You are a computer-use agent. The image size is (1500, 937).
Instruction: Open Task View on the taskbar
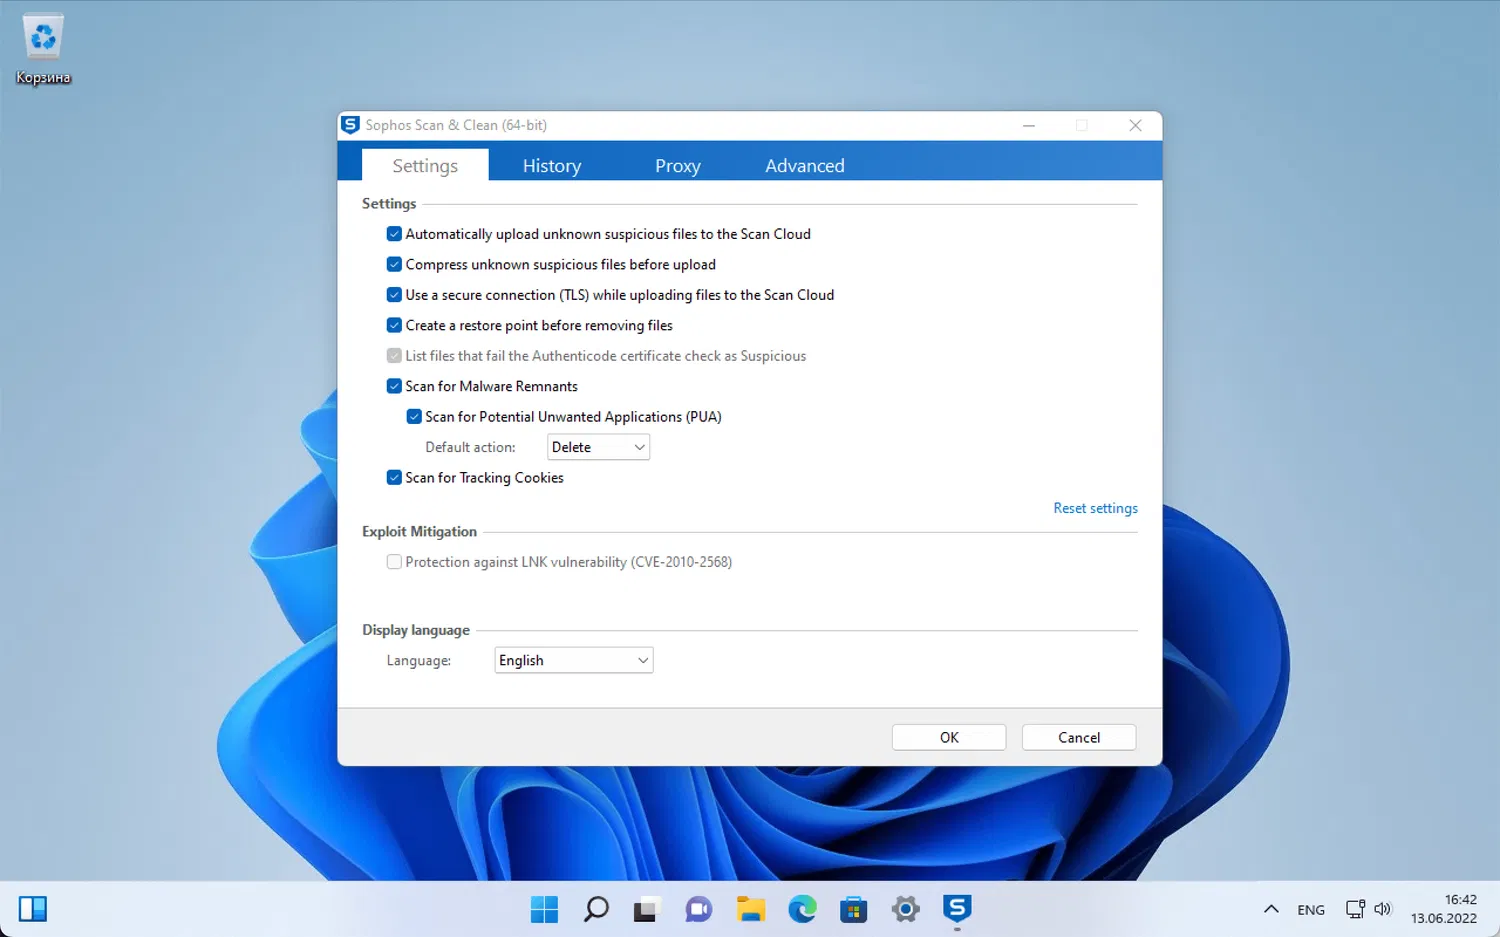646,909
